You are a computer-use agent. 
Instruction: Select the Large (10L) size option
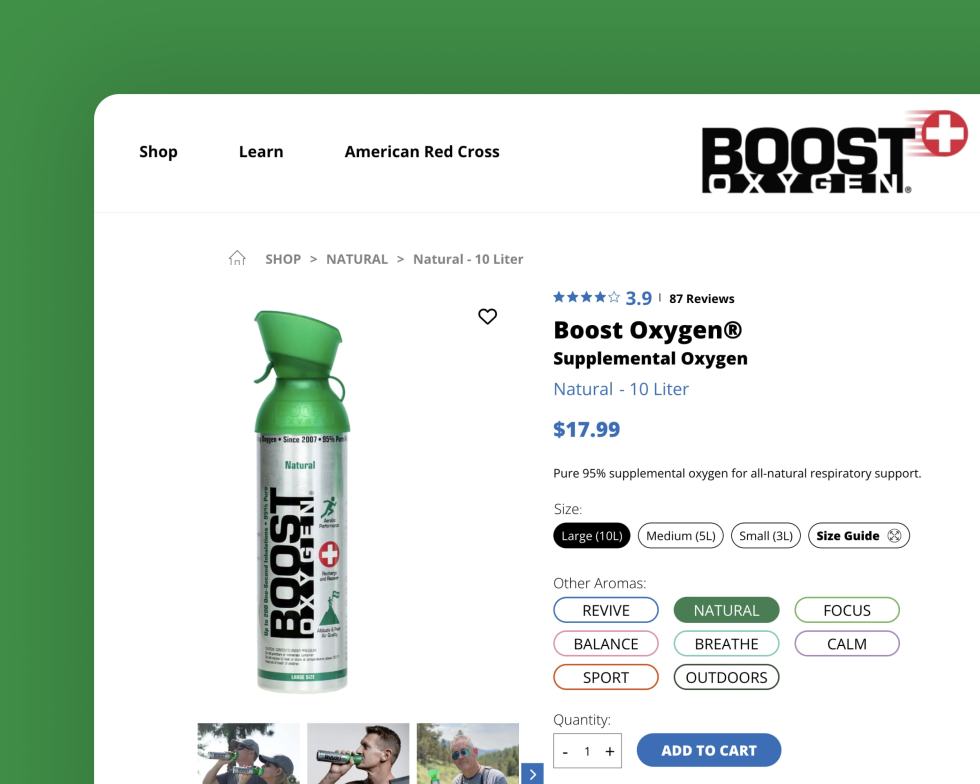[590, 535]
